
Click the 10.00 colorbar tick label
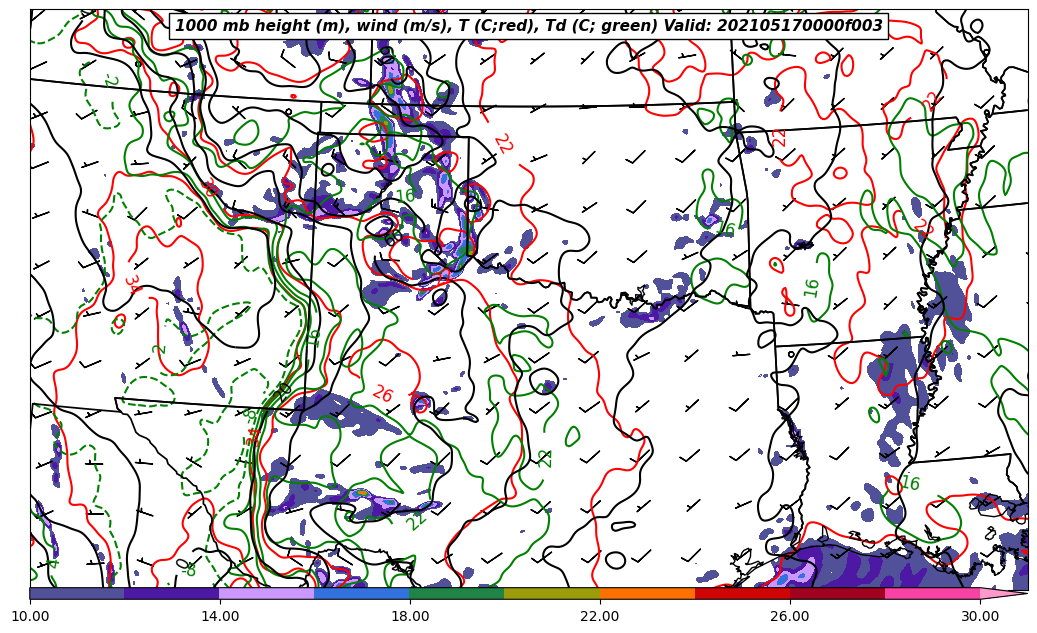[30, 617]
